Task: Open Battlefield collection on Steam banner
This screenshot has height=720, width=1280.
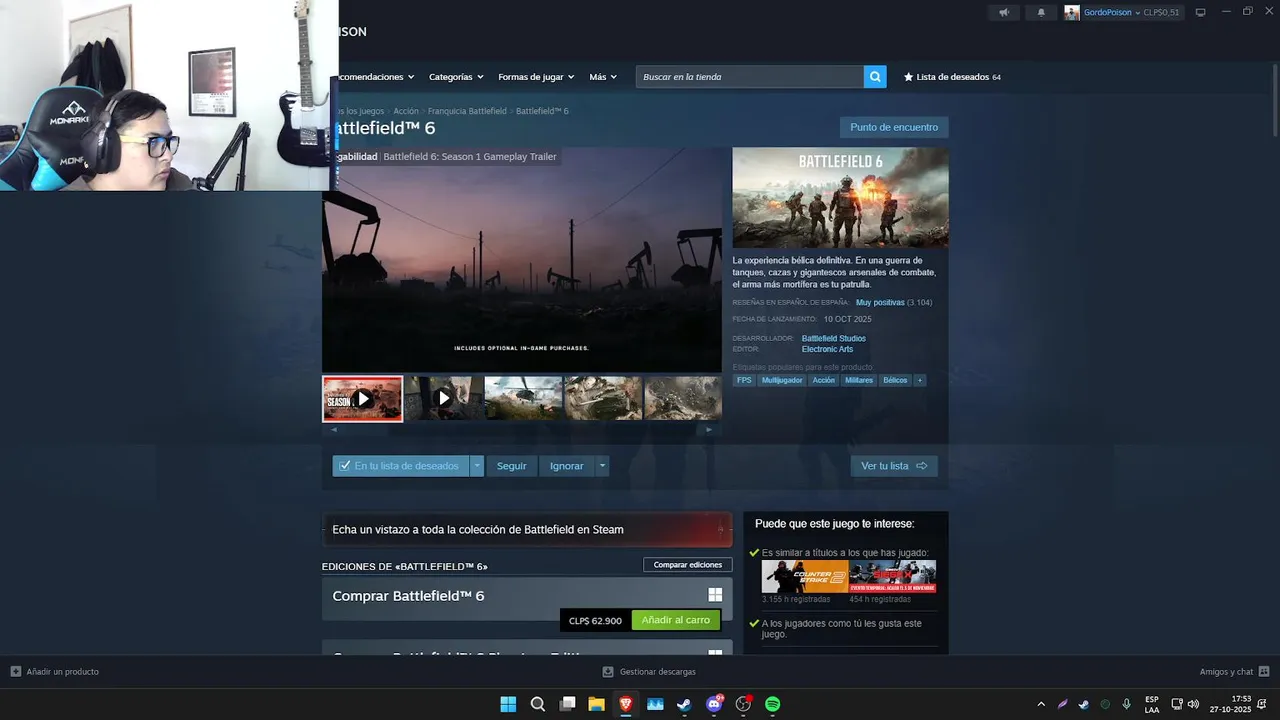Action: [527, 529]
